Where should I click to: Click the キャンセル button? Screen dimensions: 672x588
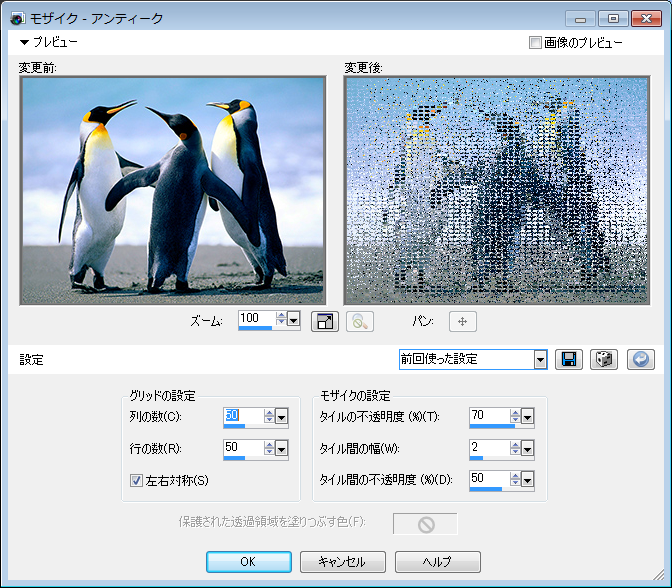pyautogui.click(x=342, y=562)
